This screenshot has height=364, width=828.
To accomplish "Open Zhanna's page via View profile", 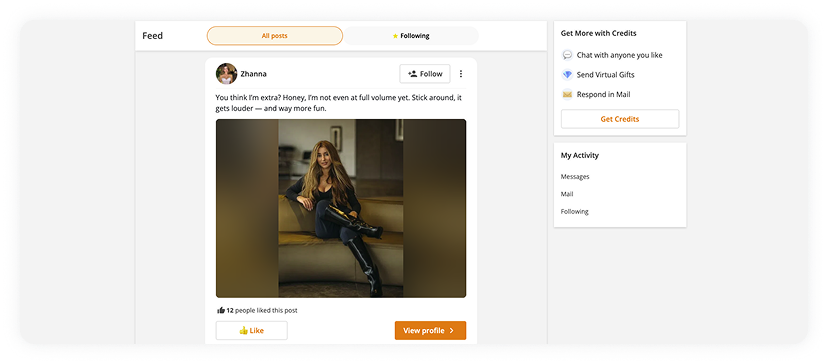I will tap(430, 331).
